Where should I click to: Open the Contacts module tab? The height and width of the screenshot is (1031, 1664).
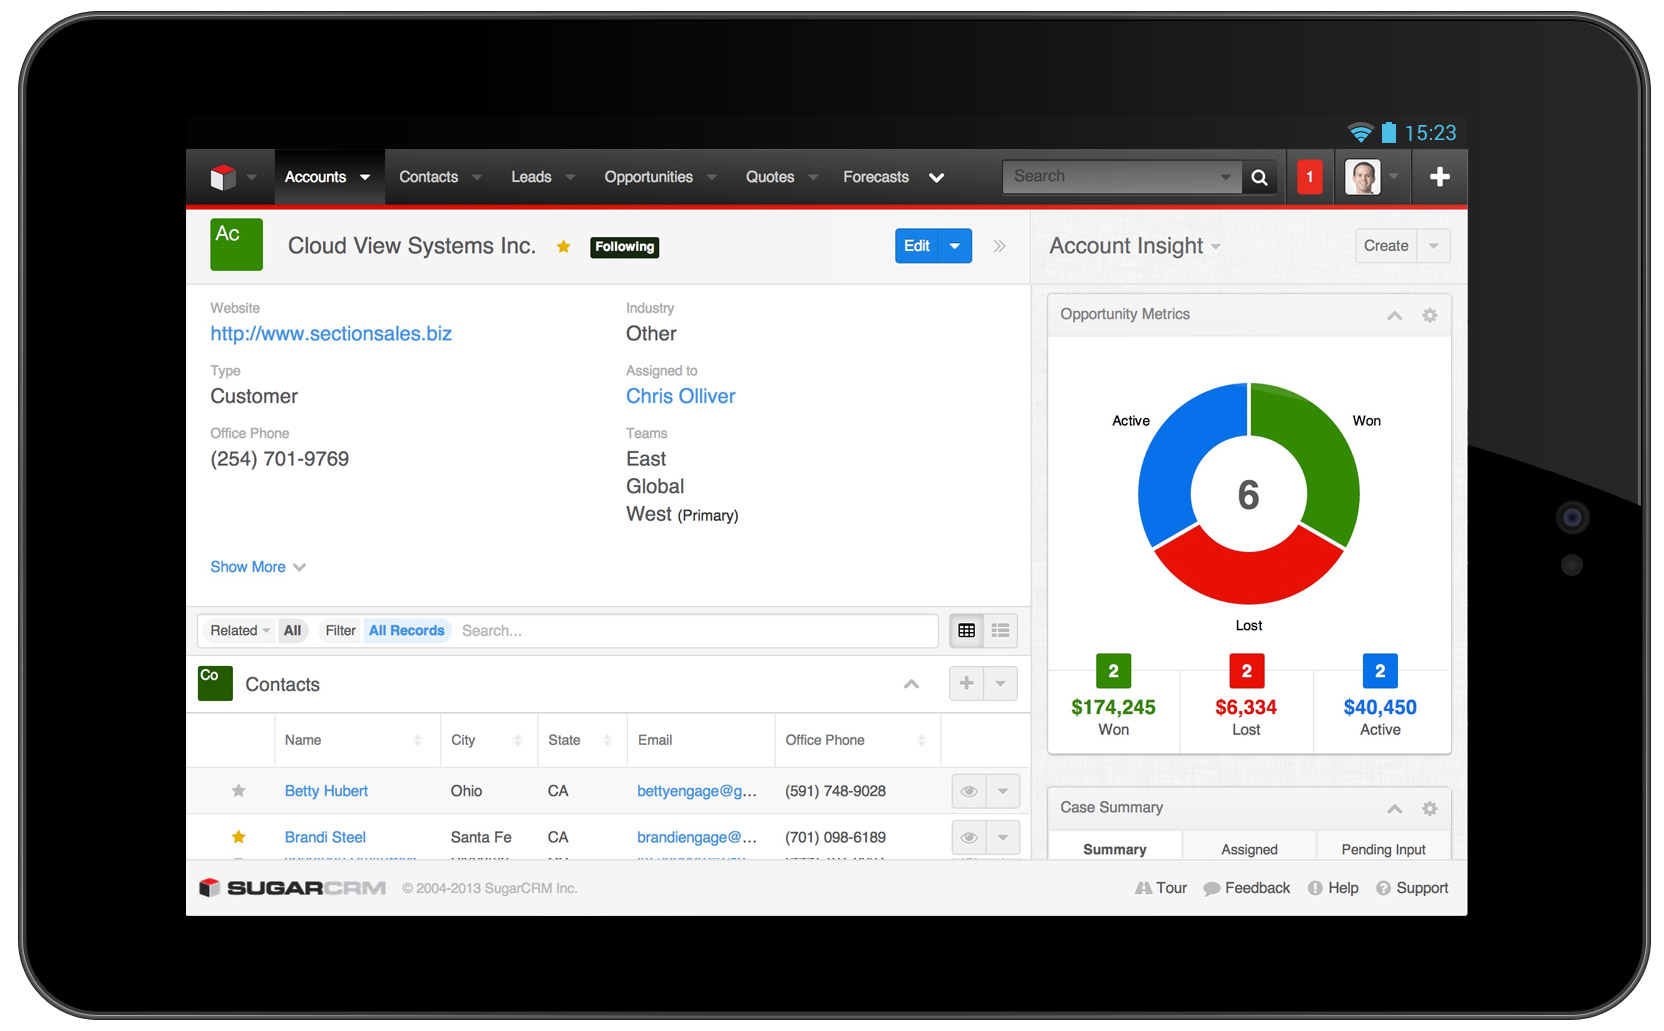(x=428, y=177)
